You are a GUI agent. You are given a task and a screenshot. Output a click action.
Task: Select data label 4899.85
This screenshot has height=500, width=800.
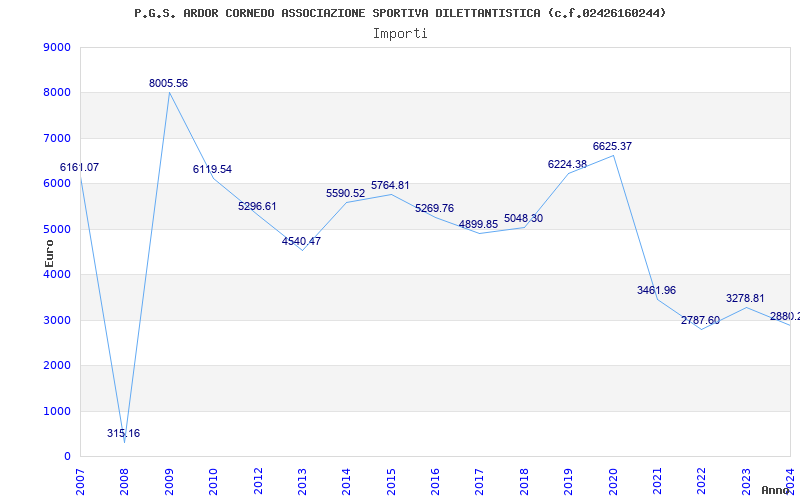(x=479, y=224)
